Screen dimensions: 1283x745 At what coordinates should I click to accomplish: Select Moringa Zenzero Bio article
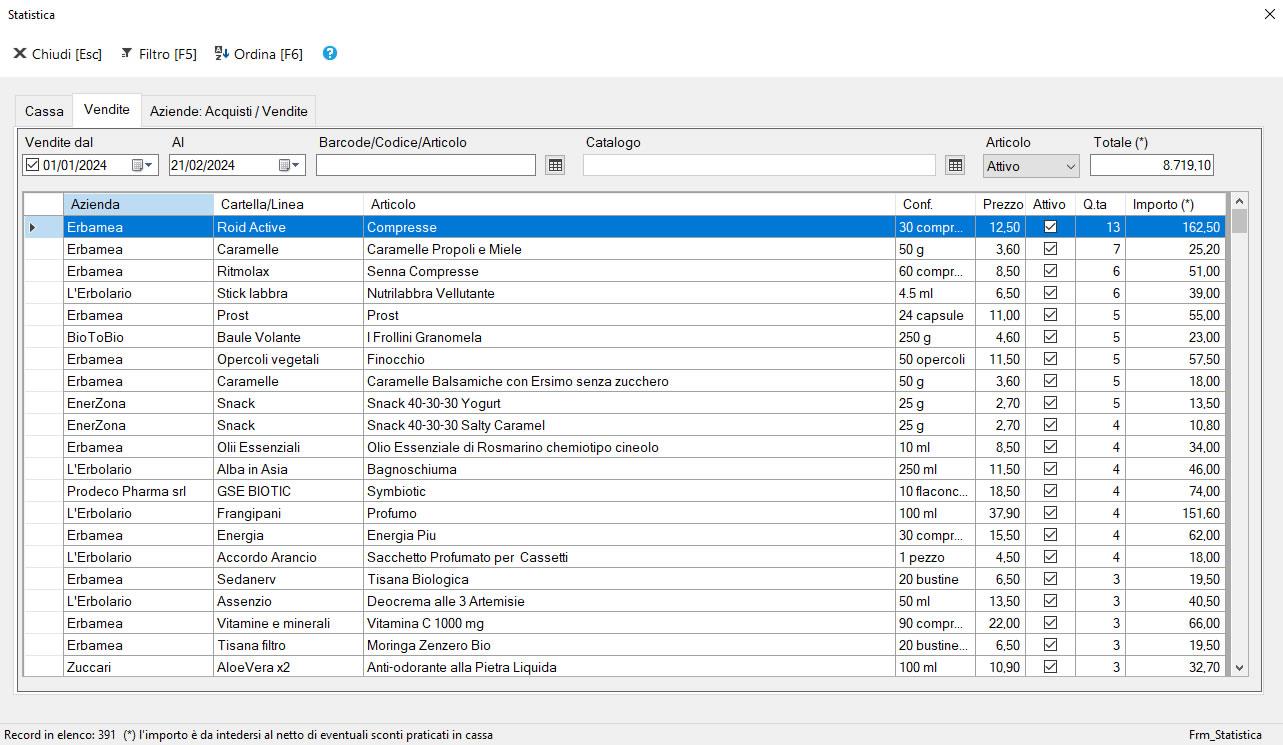point(629,645)
